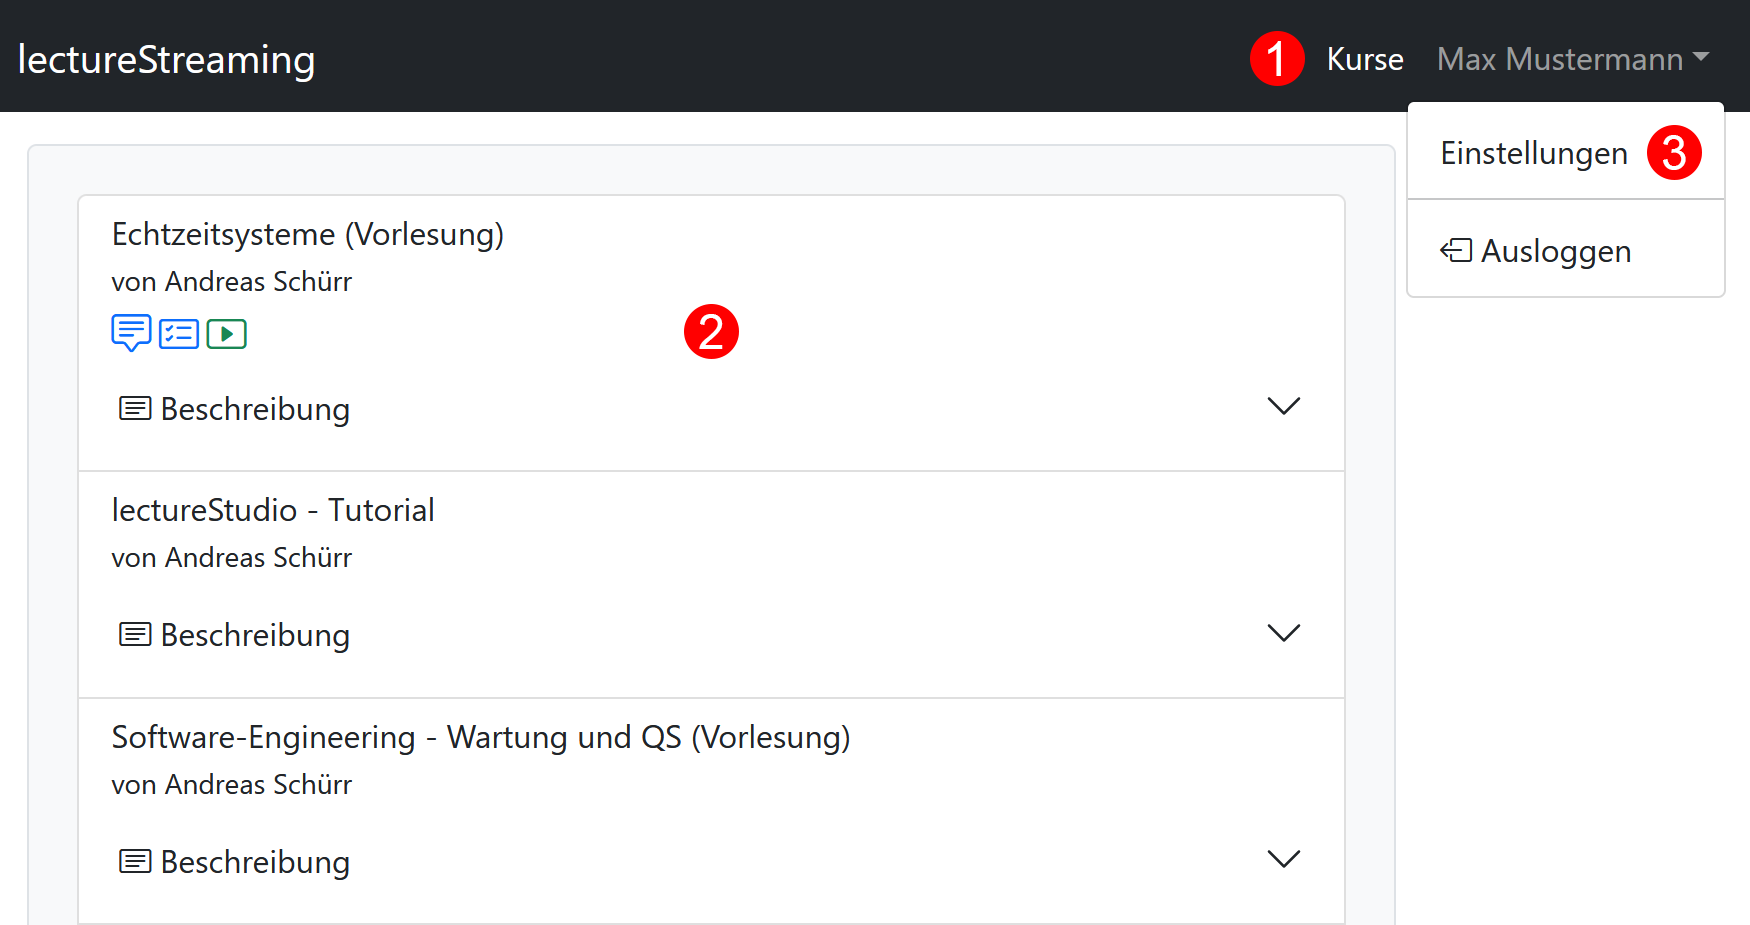This screenshot has height=925, width=1750.
Task: Open the Max Mustermann user dropdown
Action: [x=1572, y=59]
